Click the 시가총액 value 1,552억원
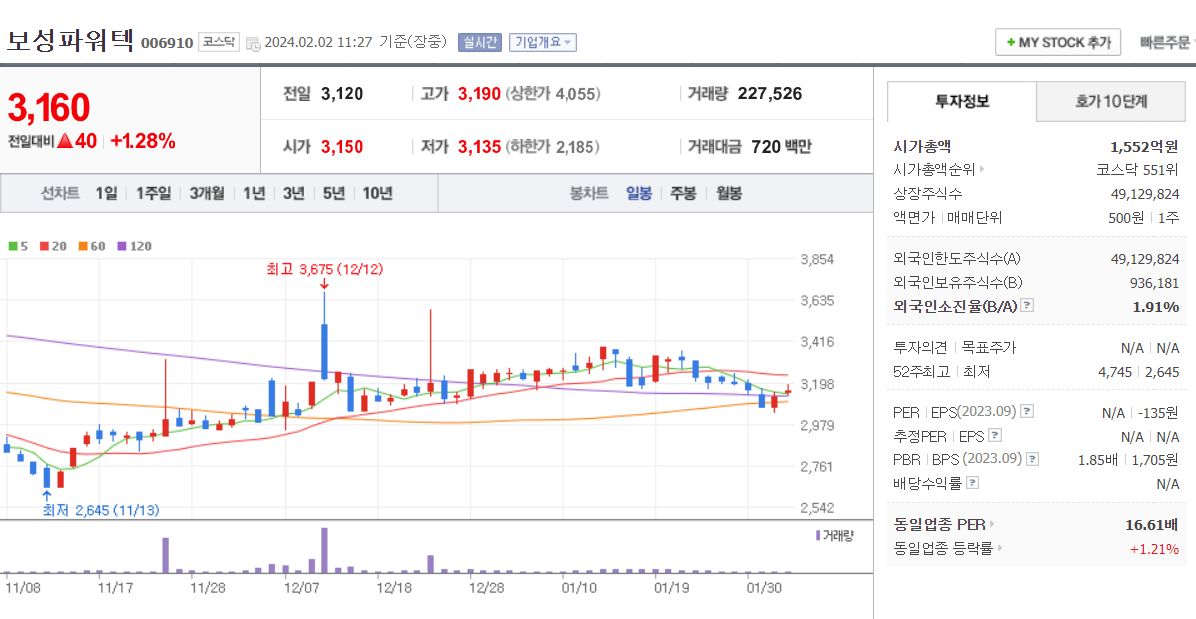The image size is (1196, 619). (x=1144, y=146)
